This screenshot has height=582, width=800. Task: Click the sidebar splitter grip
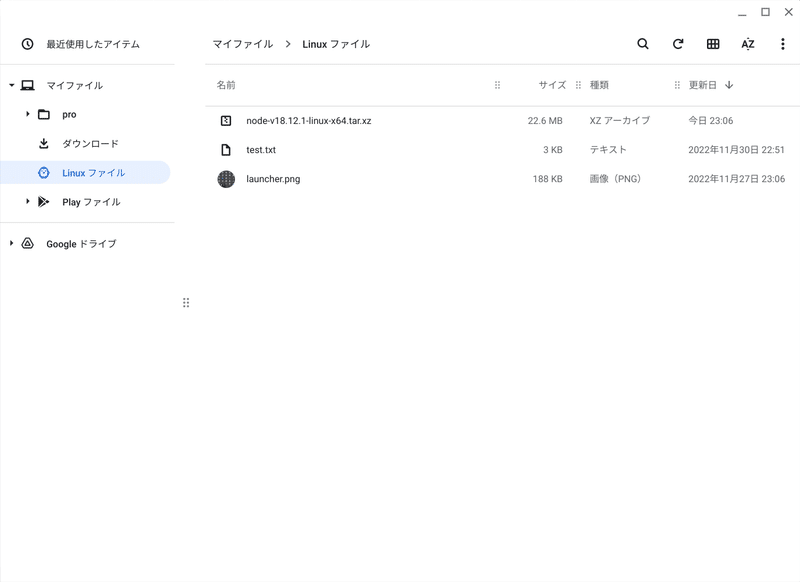click(x=186, y=303)
